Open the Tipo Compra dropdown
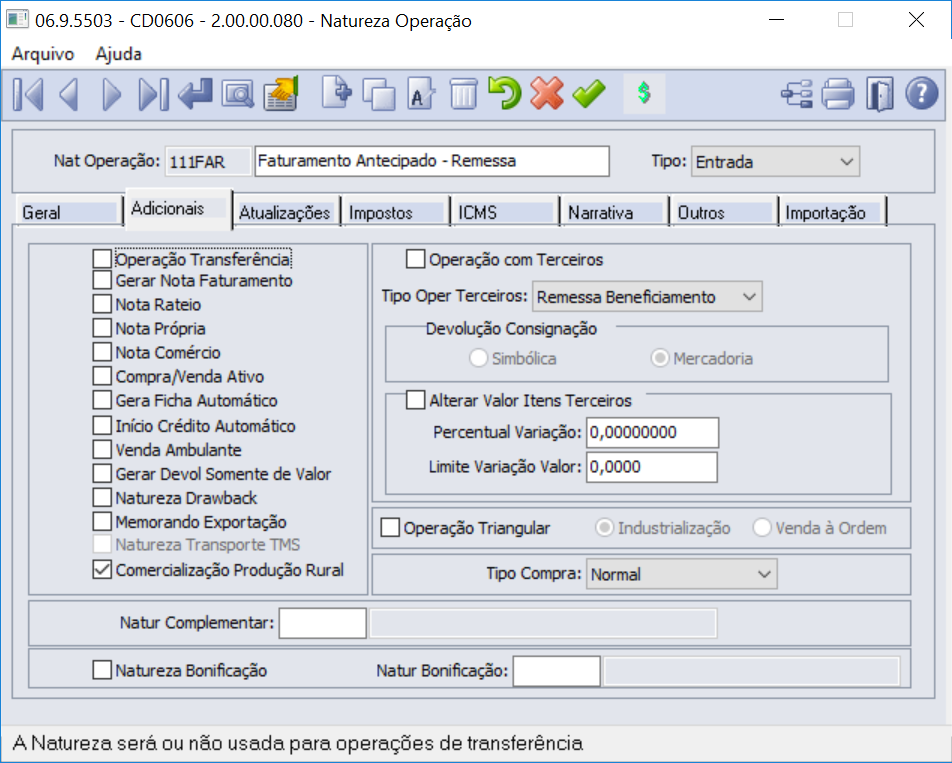 coord(681,574)
